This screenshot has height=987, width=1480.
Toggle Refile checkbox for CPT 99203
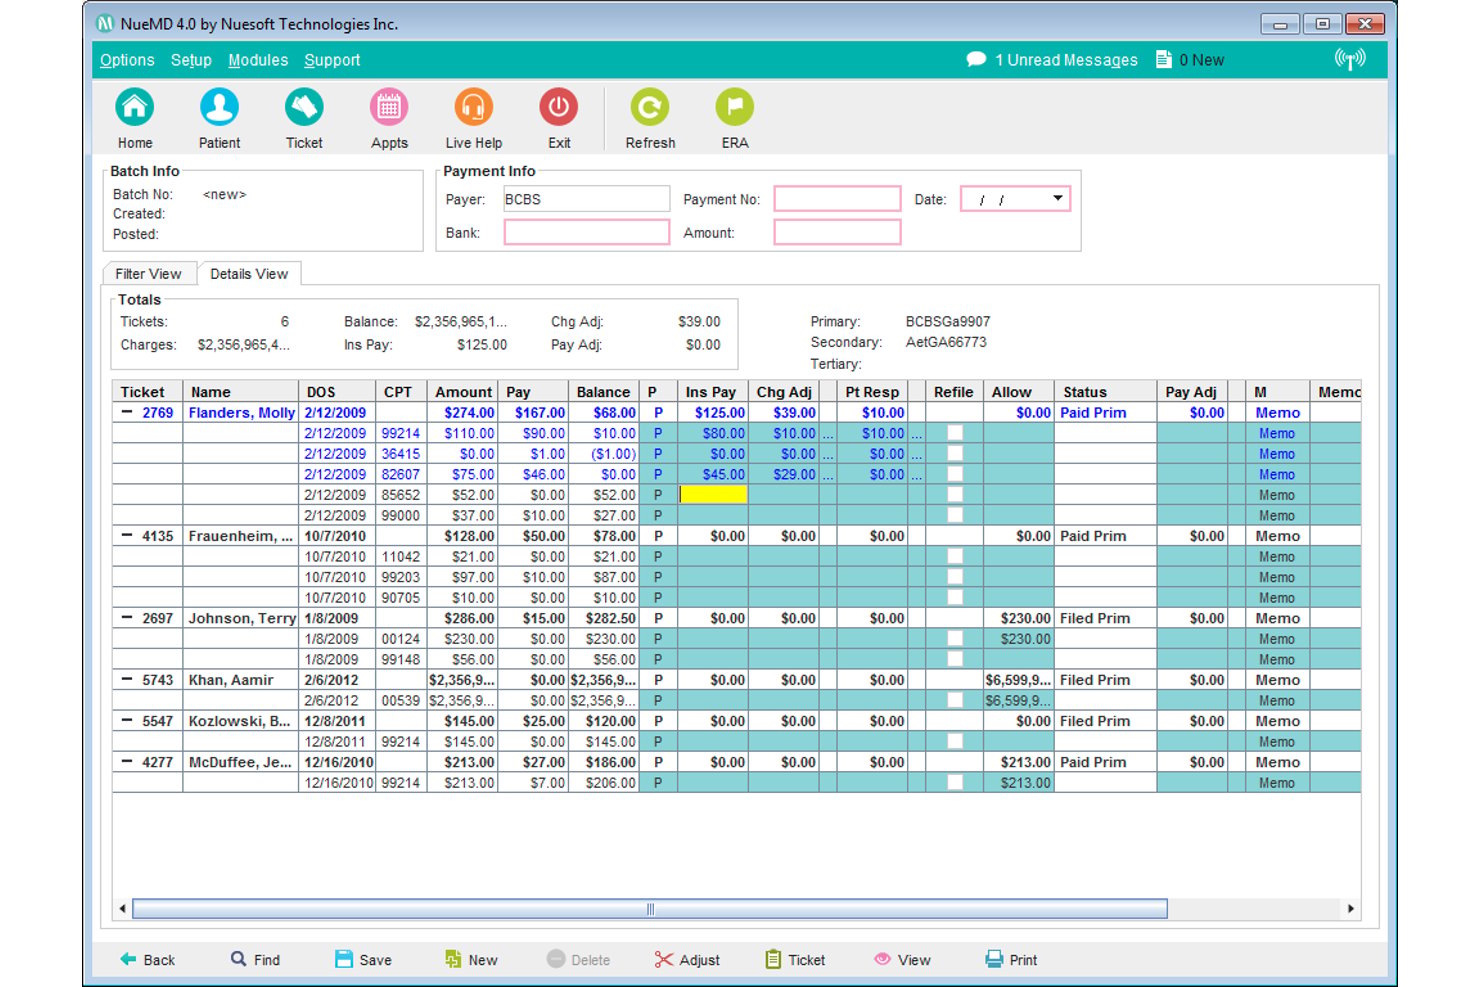pyautogui.click(x=955, y=577)
